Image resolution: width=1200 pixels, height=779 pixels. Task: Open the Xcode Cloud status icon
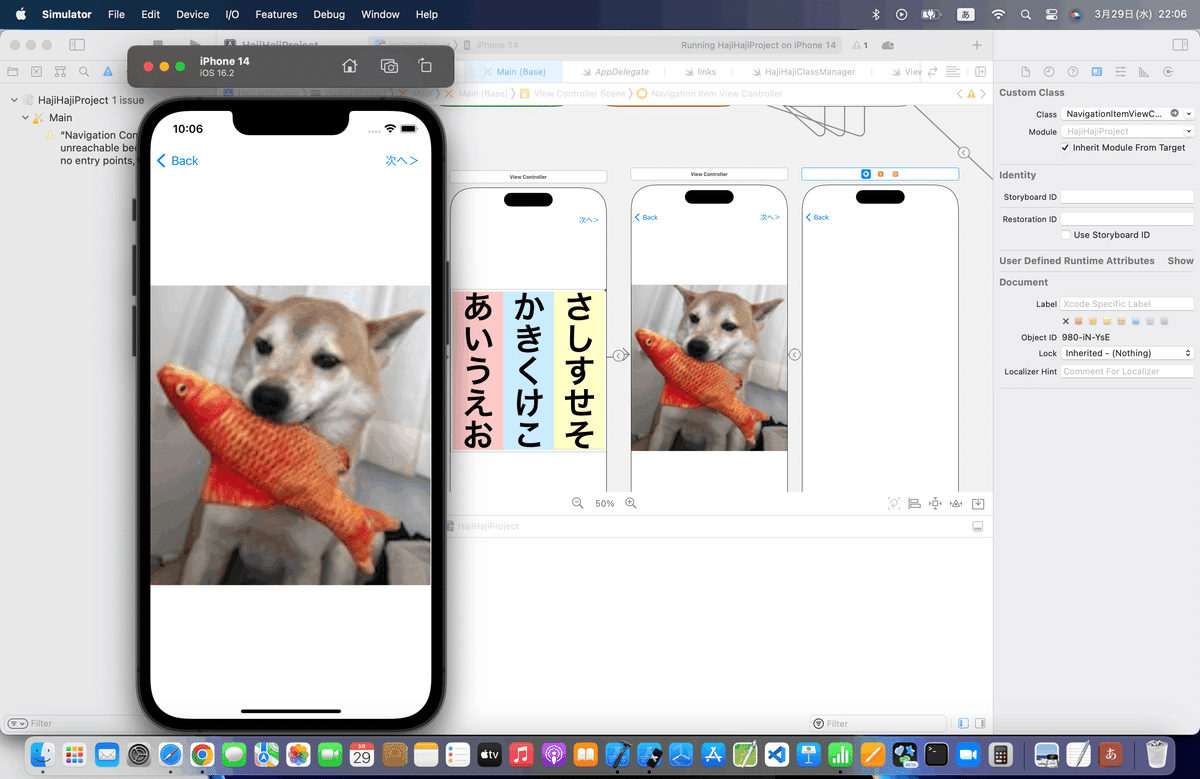(x=888, y=45)
